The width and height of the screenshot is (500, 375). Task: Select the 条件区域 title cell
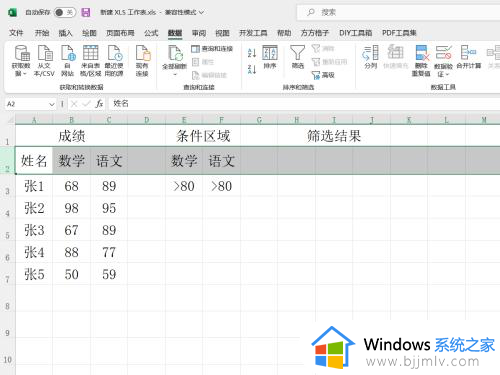(203, 136)
